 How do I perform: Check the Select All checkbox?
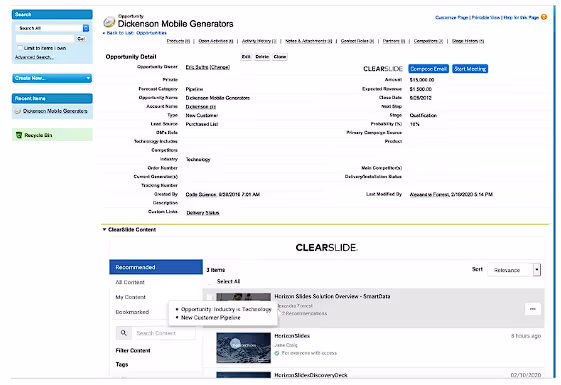[211, 282]
